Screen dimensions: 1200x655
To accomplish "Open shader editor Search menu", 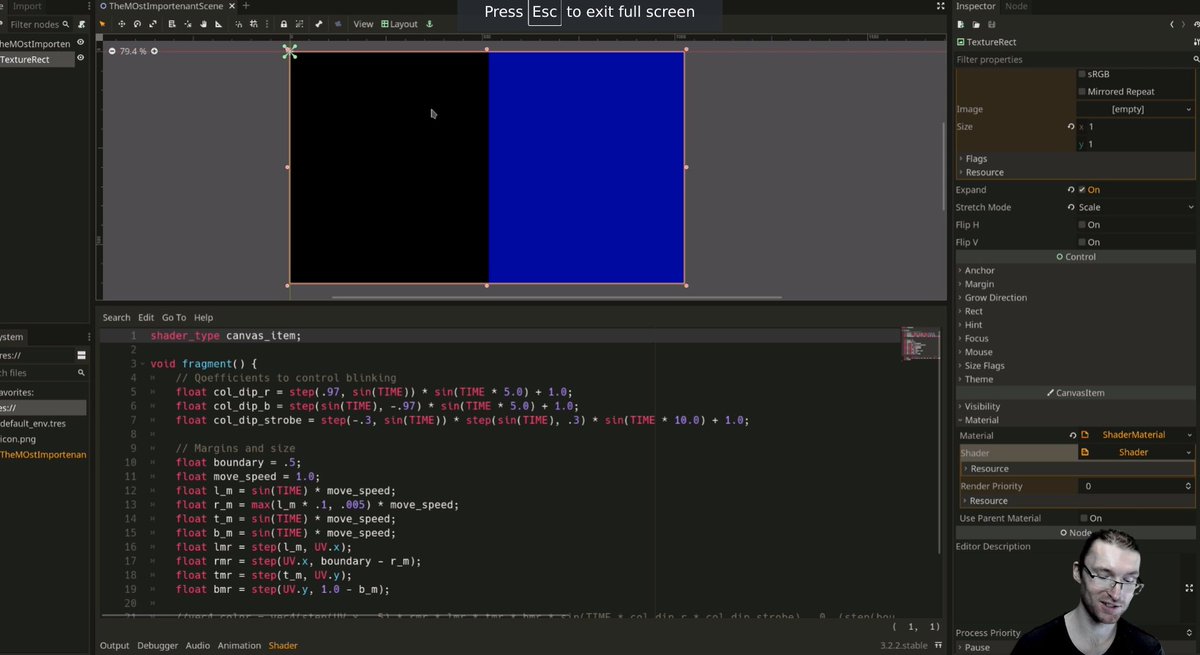I will click(x=116, y=317).
